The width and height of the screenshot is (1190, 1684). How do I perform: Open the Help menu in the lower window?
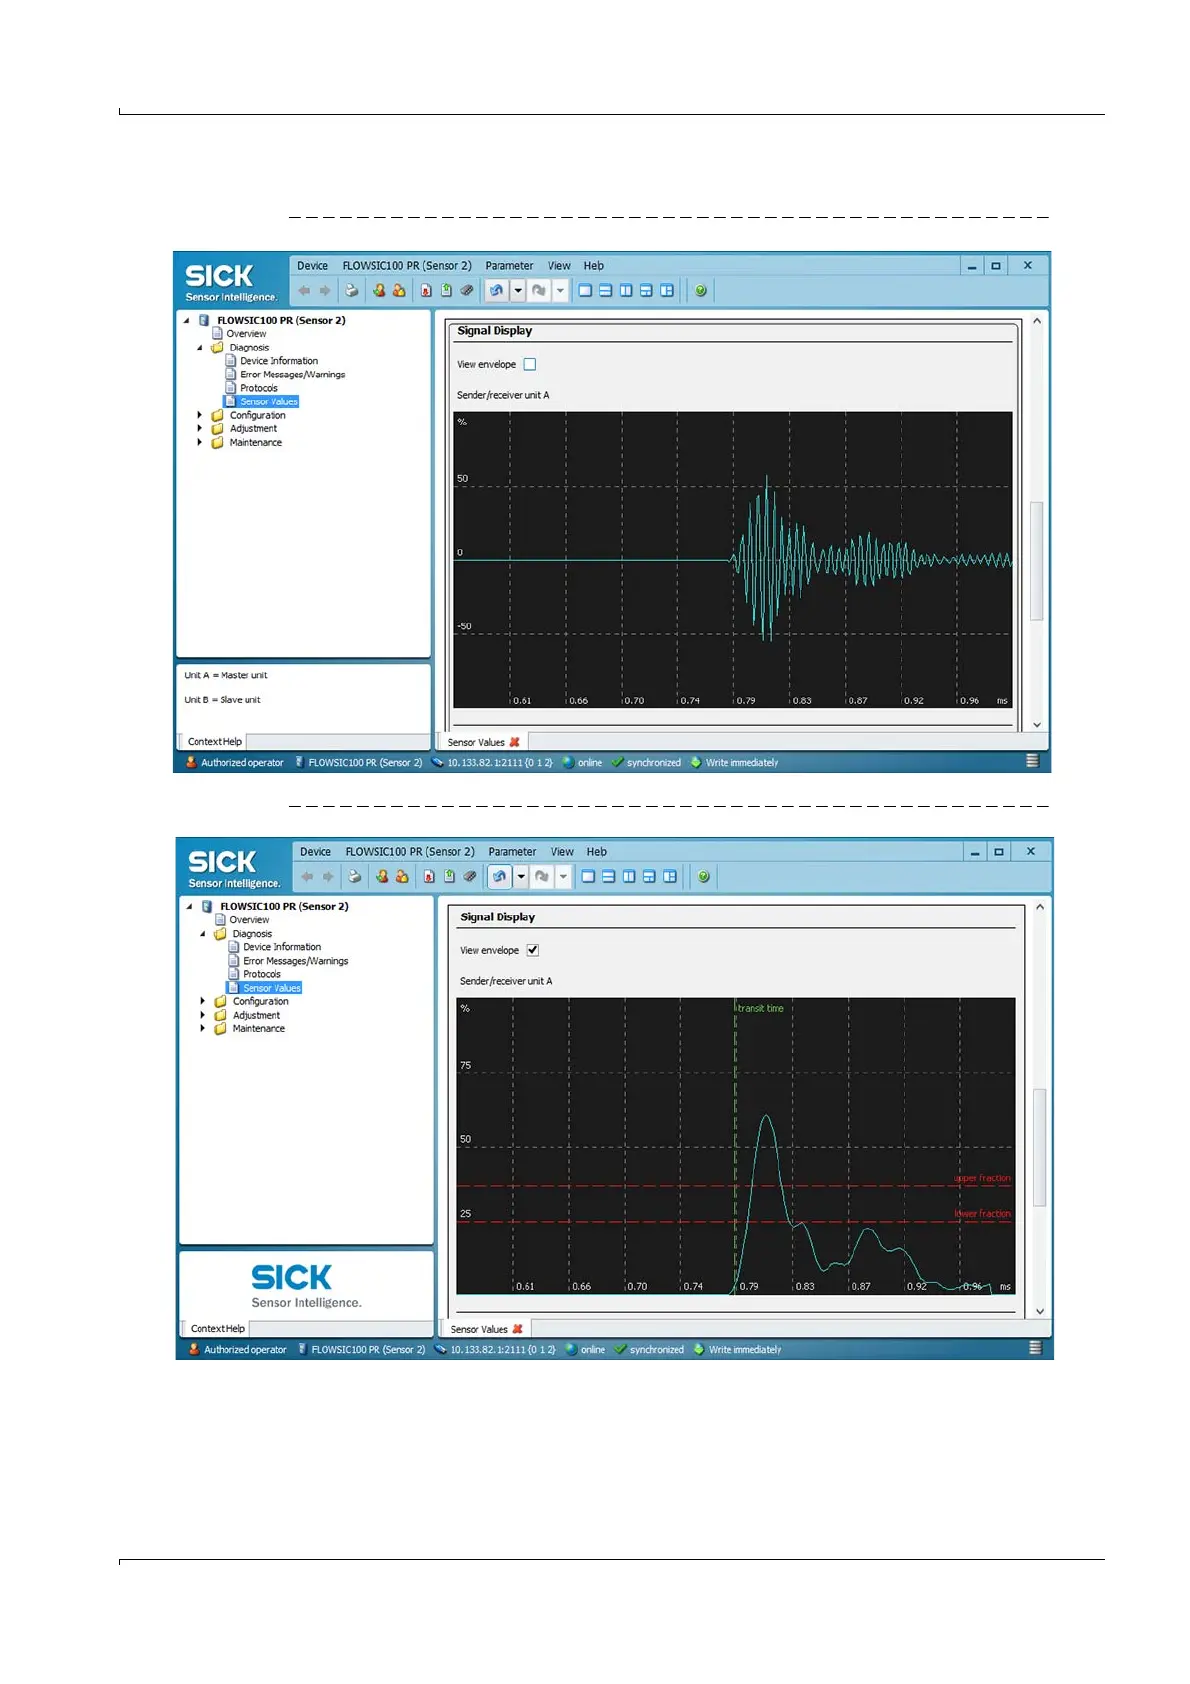tap(597, 852)
